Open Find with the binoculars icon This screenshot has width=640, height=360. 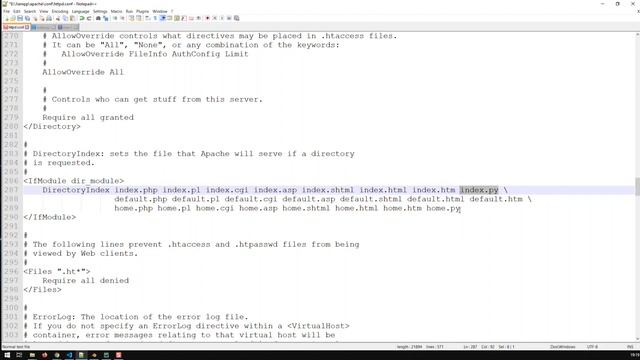[98, 18]
